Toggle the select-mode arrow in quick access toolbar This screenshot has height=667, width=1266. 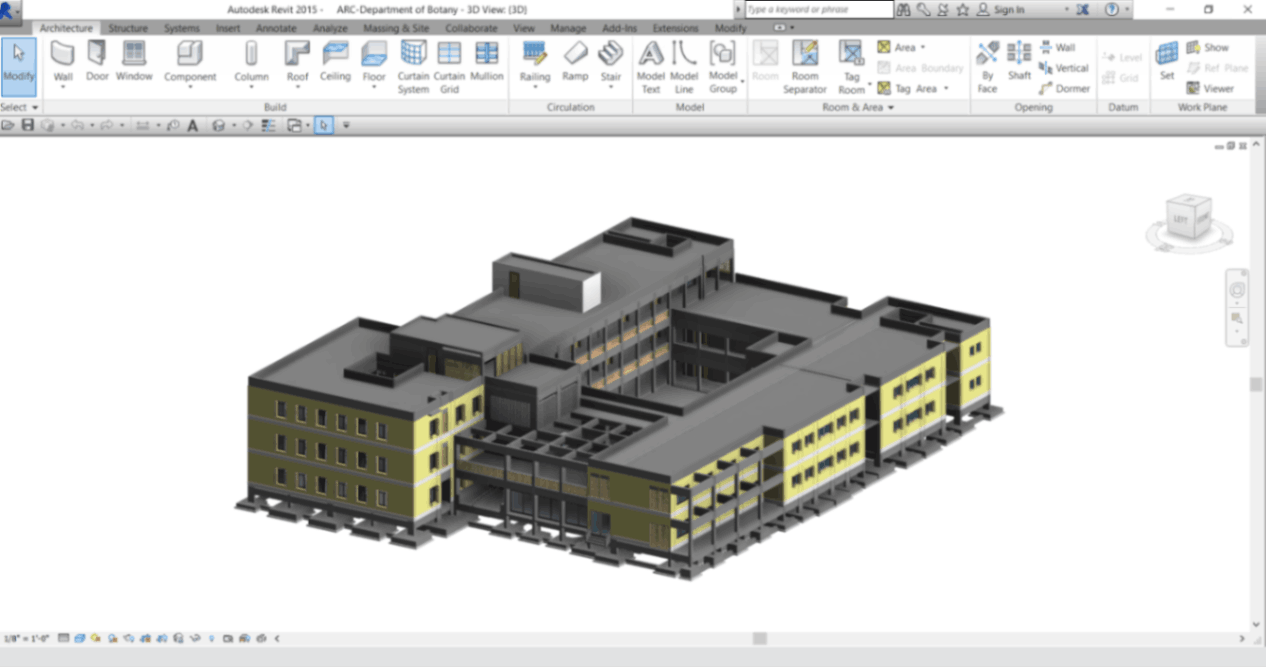tap(323, 125)
